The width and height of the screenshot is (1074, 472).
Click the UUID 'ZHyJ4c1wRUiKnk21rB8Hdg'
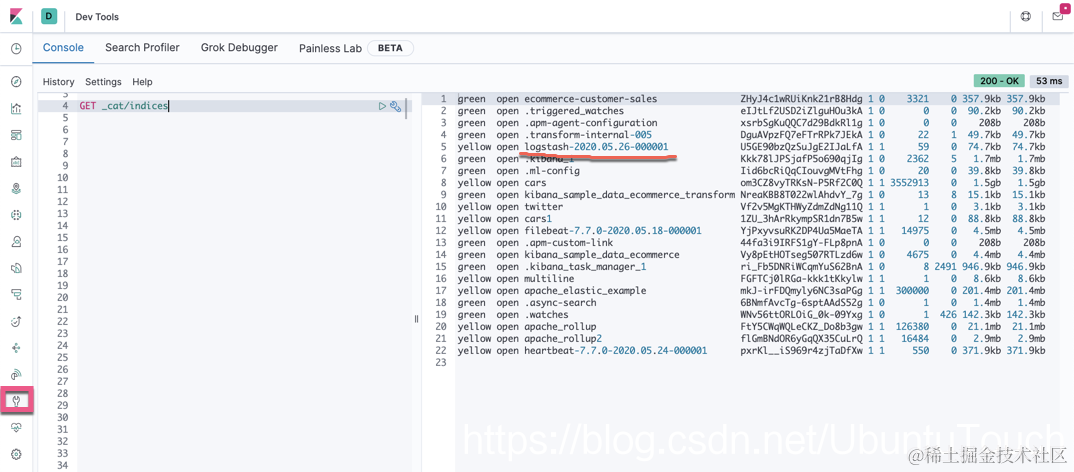pyautogui.click(x=801, y=99)
